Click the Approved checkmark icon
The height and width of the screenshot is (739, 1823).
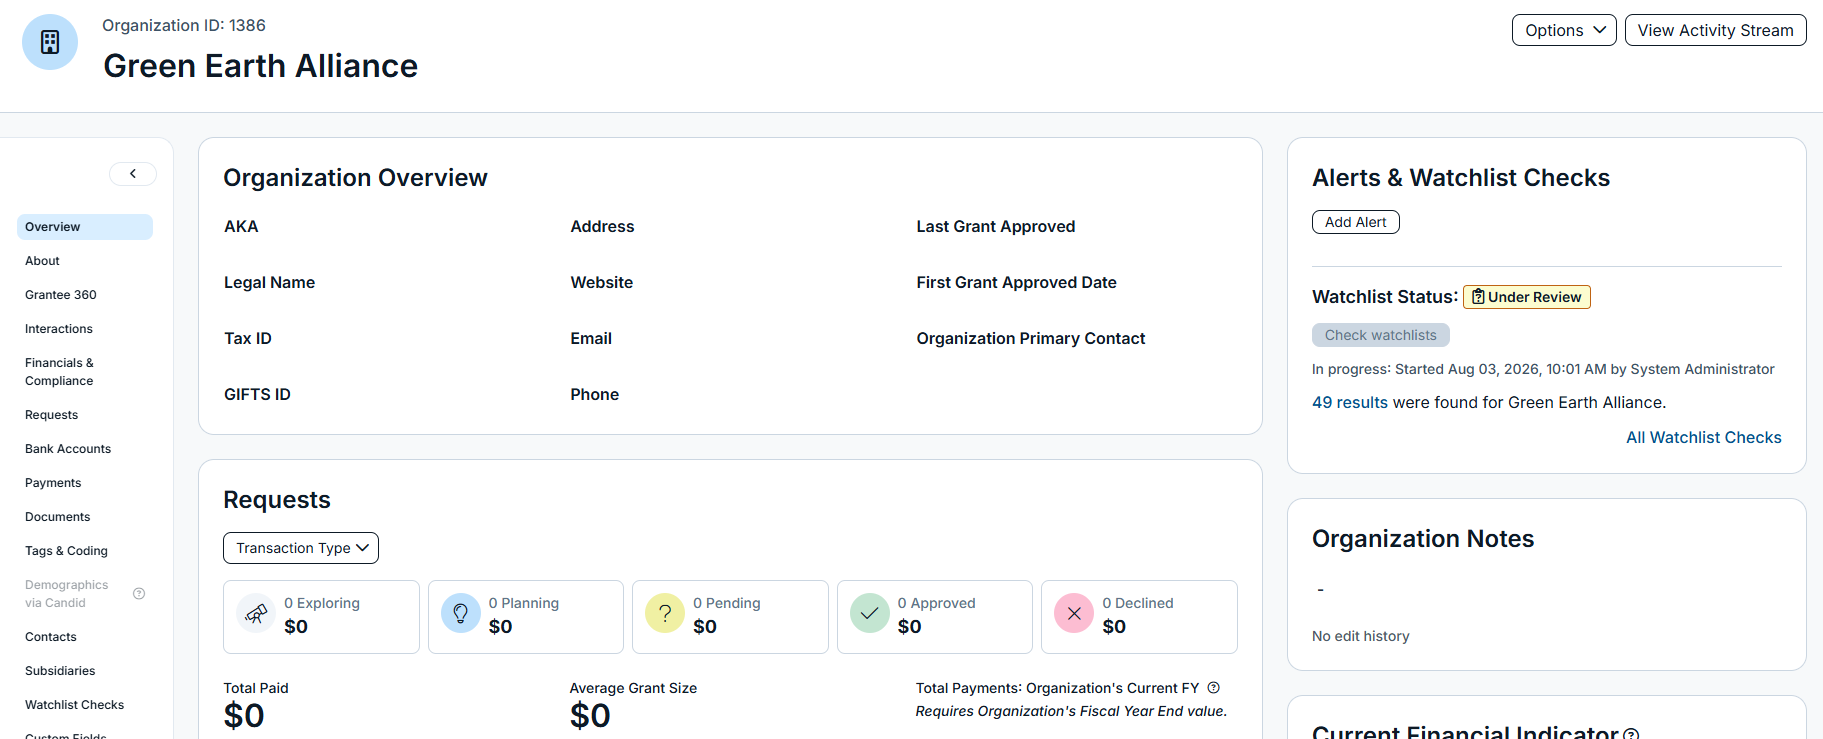point(870,613)
